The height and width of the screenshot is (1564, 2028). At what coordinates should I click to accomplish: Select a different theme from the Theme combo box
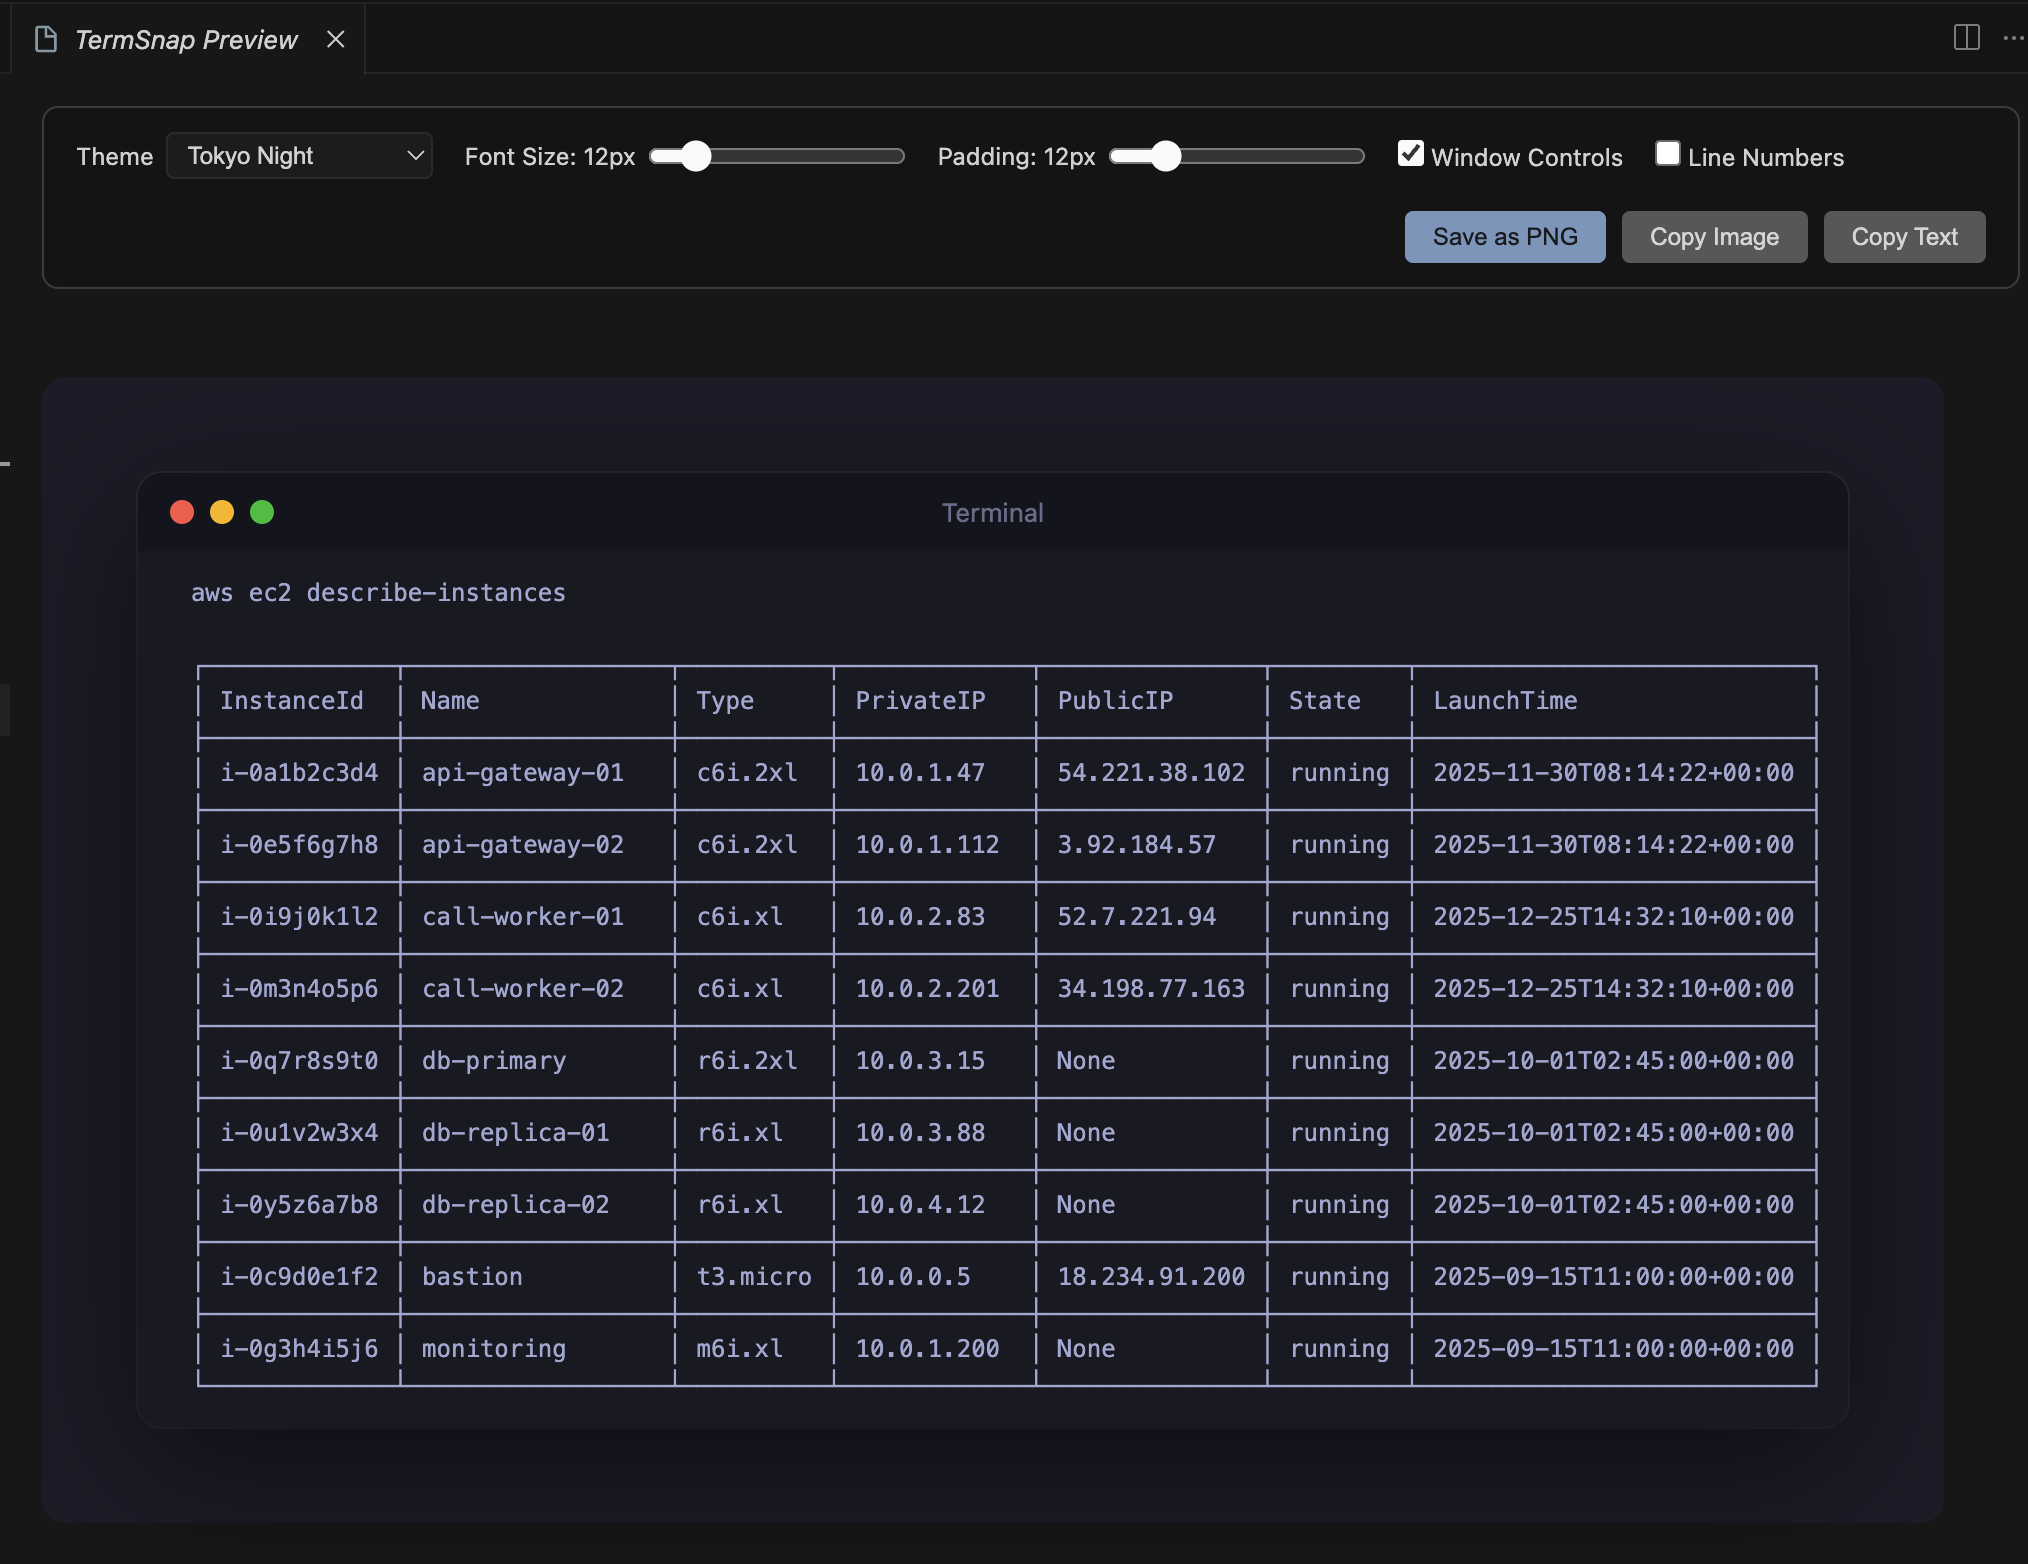[x=299, y=155]
